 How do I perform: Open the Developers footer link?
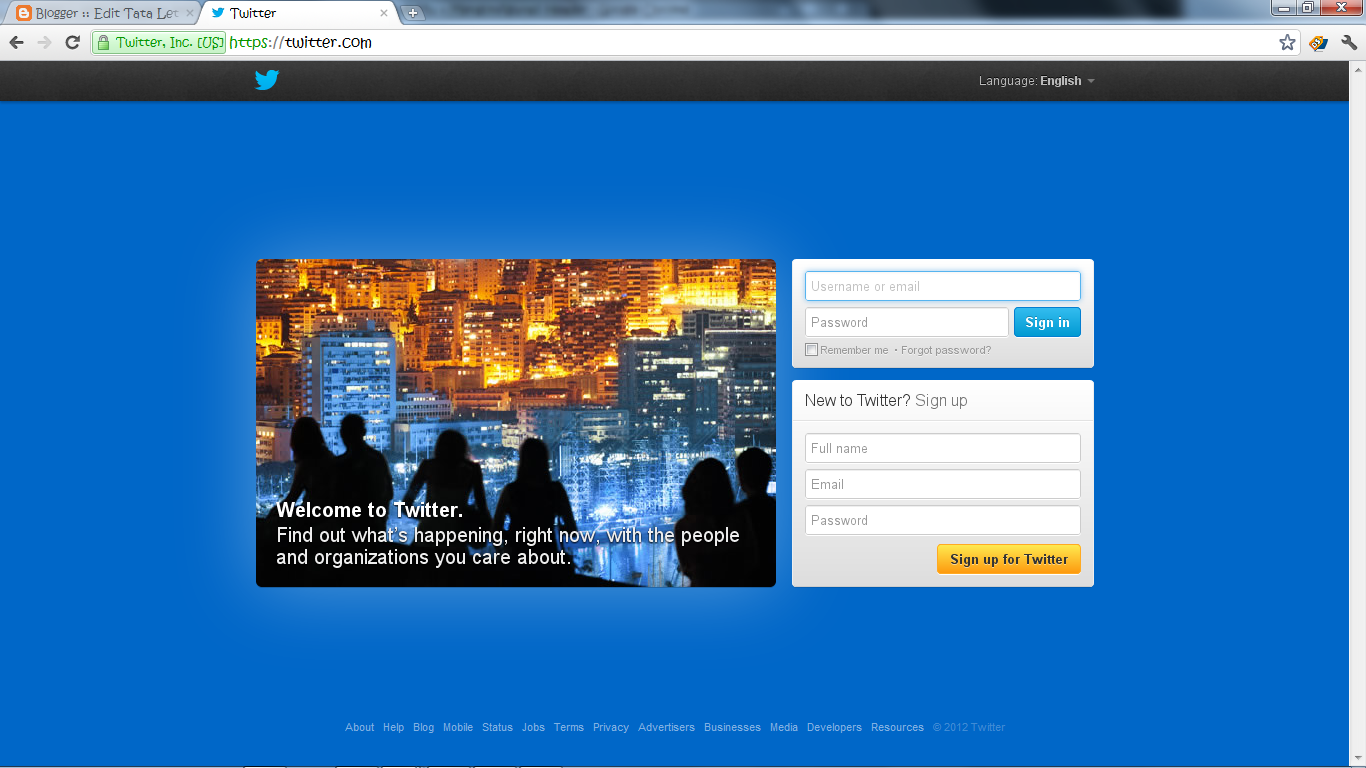[x=835, y=727]
